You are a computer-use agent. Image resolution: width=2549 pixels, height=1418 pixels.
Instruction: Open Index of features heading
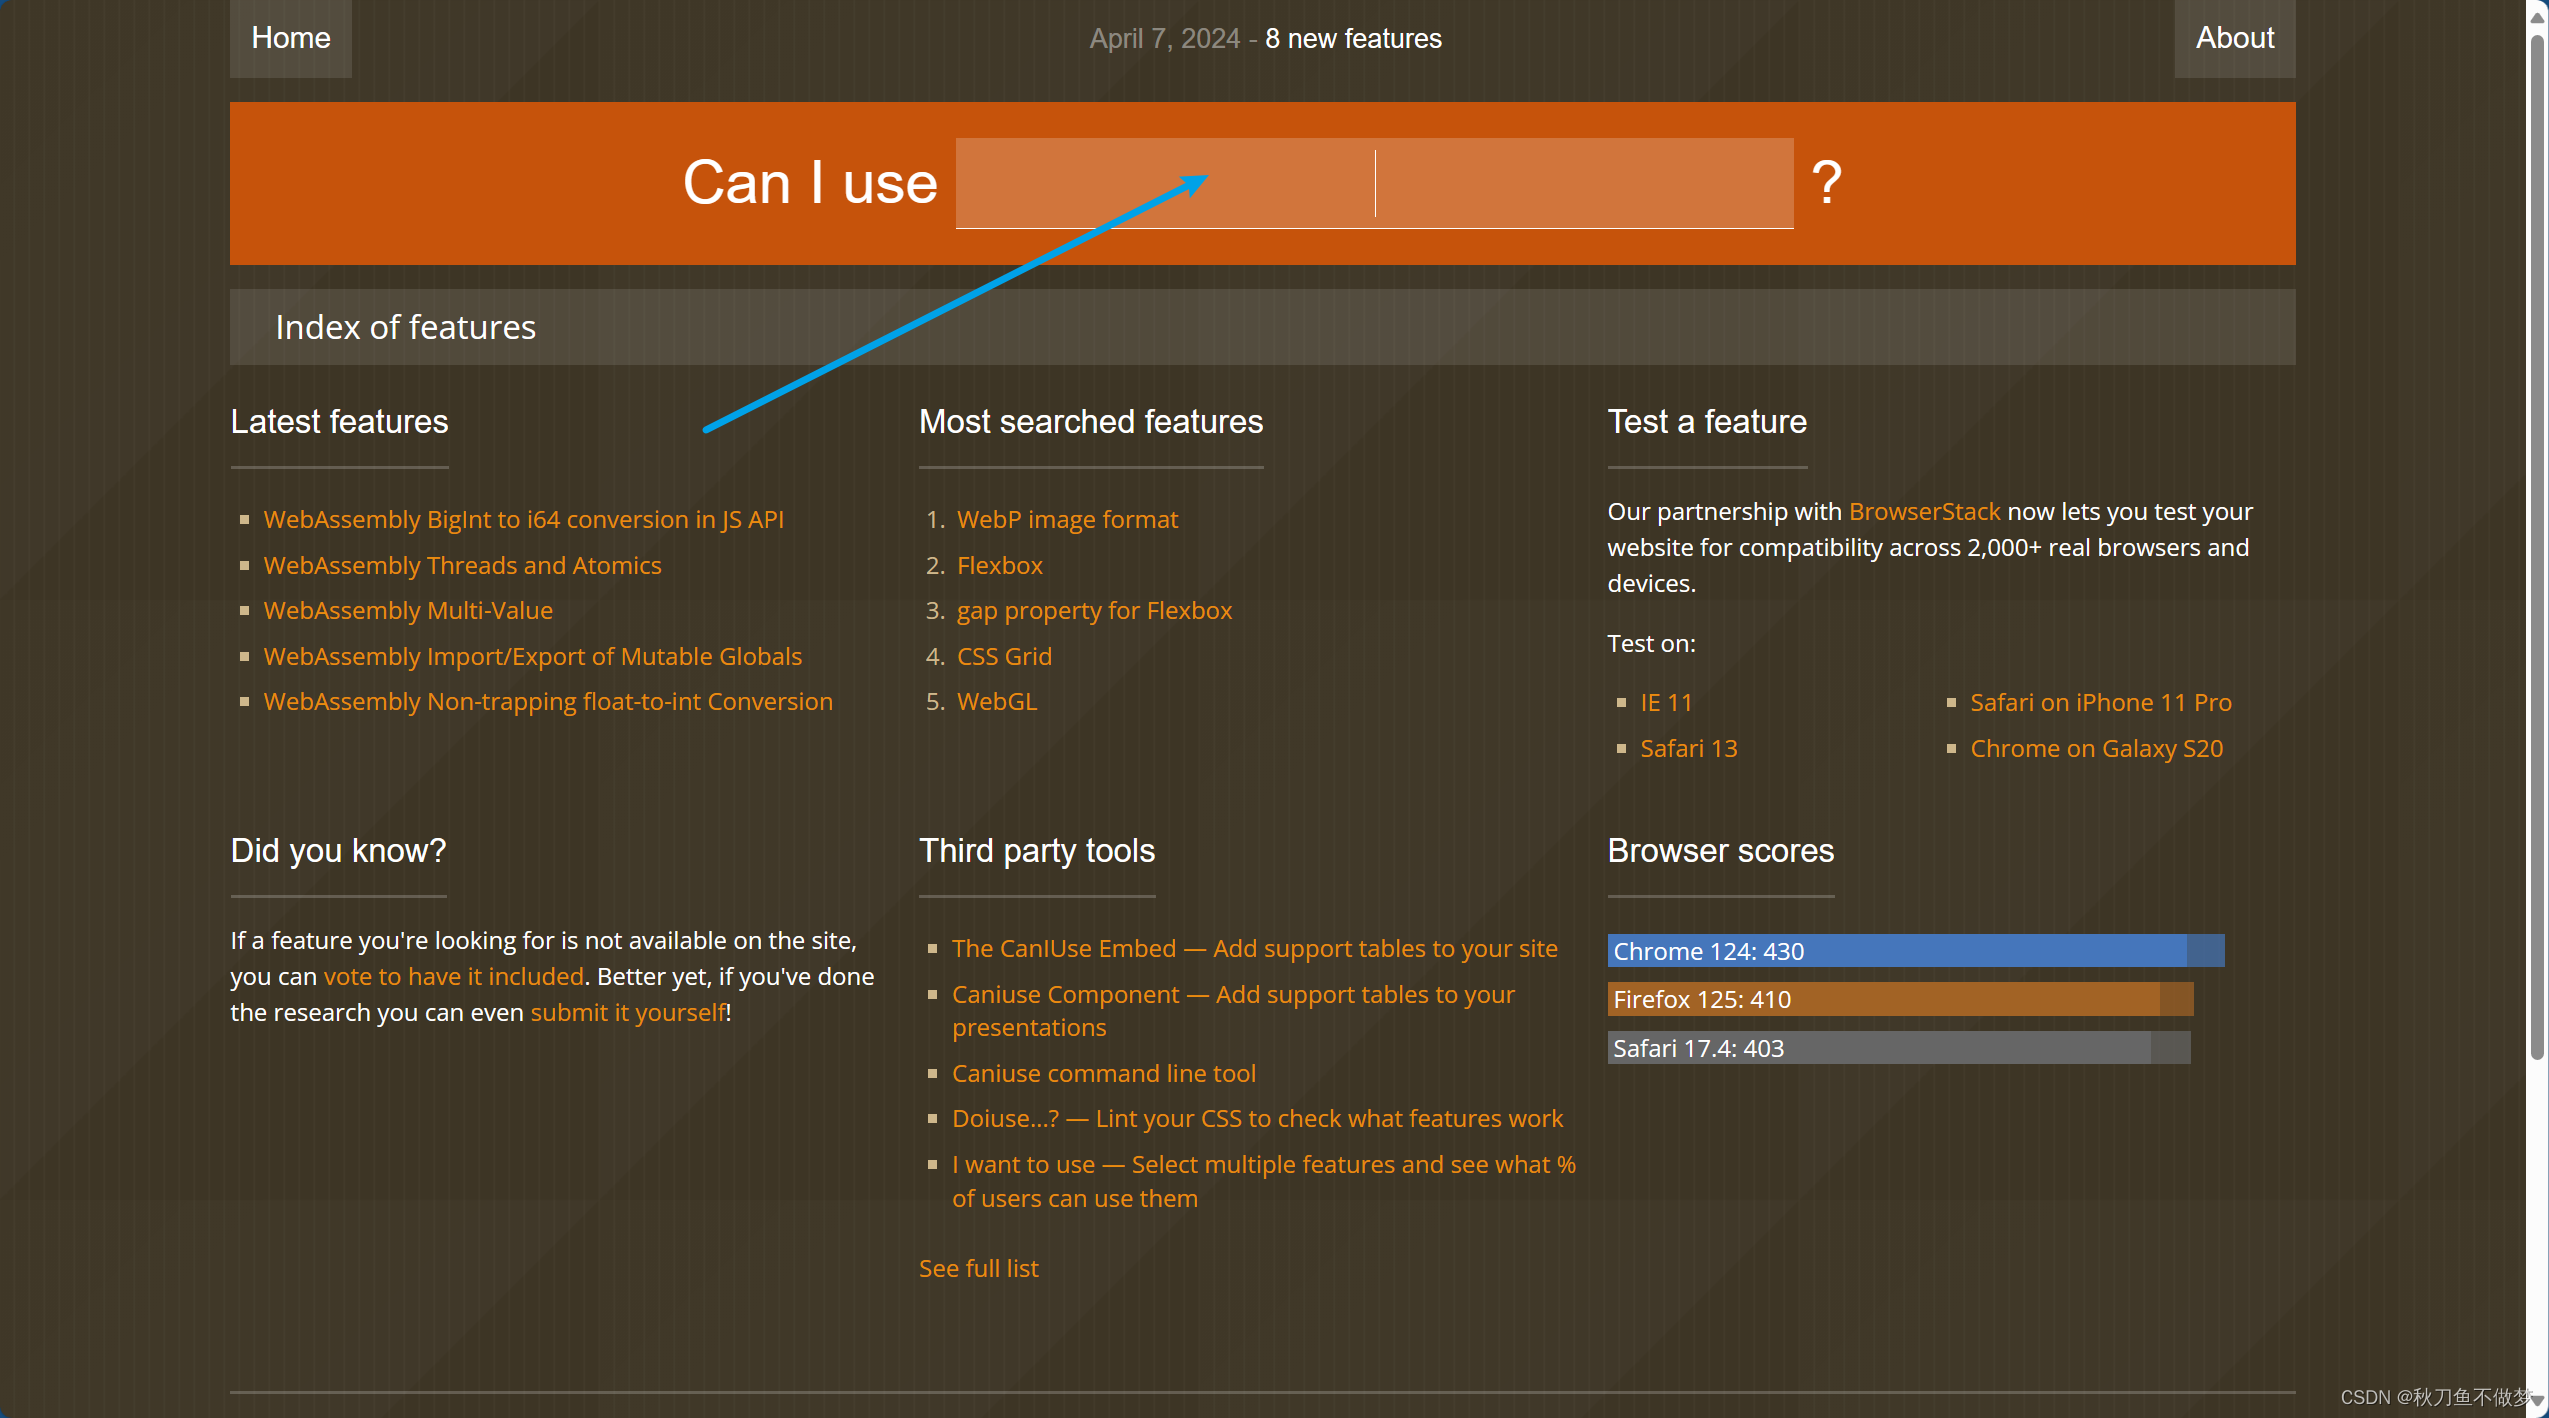pos(405,327)
